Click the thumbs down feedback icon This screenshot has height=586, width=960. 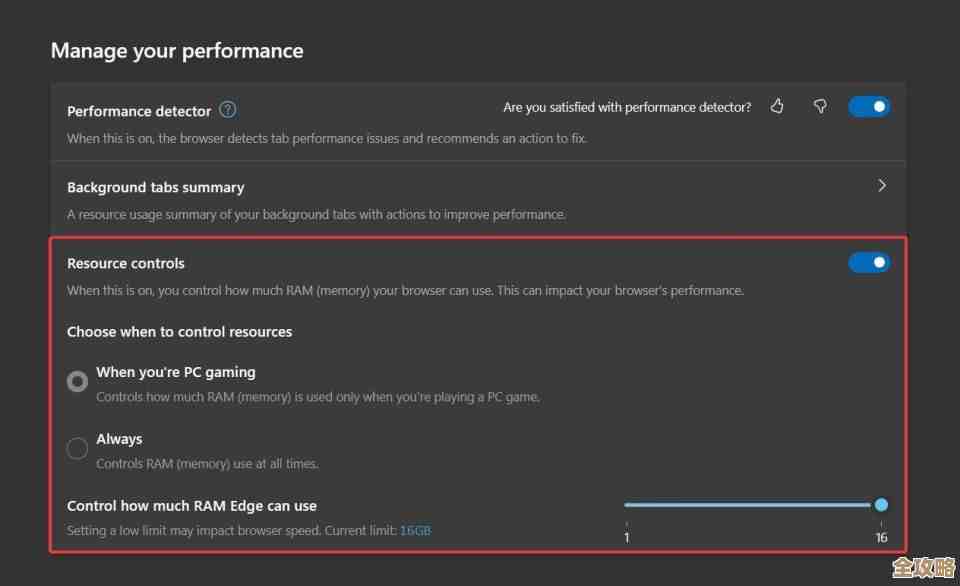coord(820,107)
